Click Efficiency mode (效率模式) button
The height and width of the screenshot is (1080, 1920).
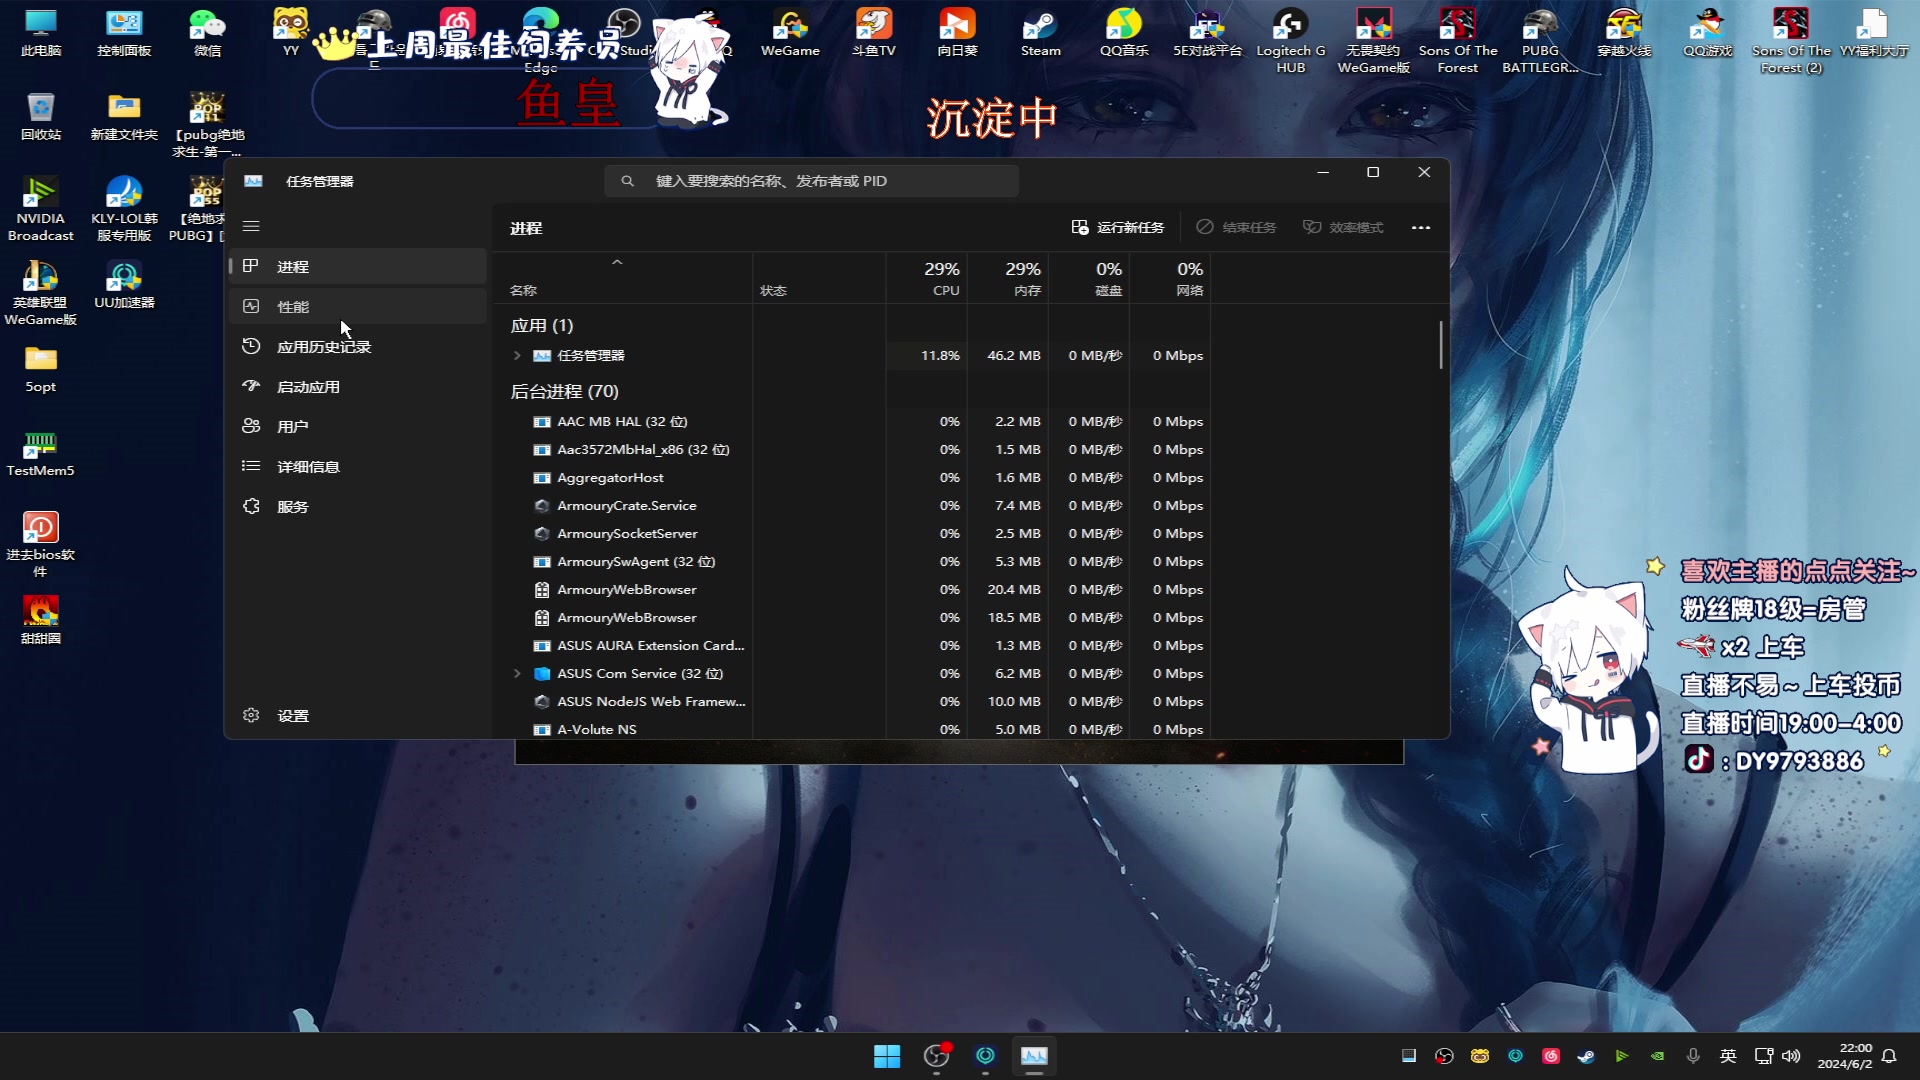[x=1343, y=228]
